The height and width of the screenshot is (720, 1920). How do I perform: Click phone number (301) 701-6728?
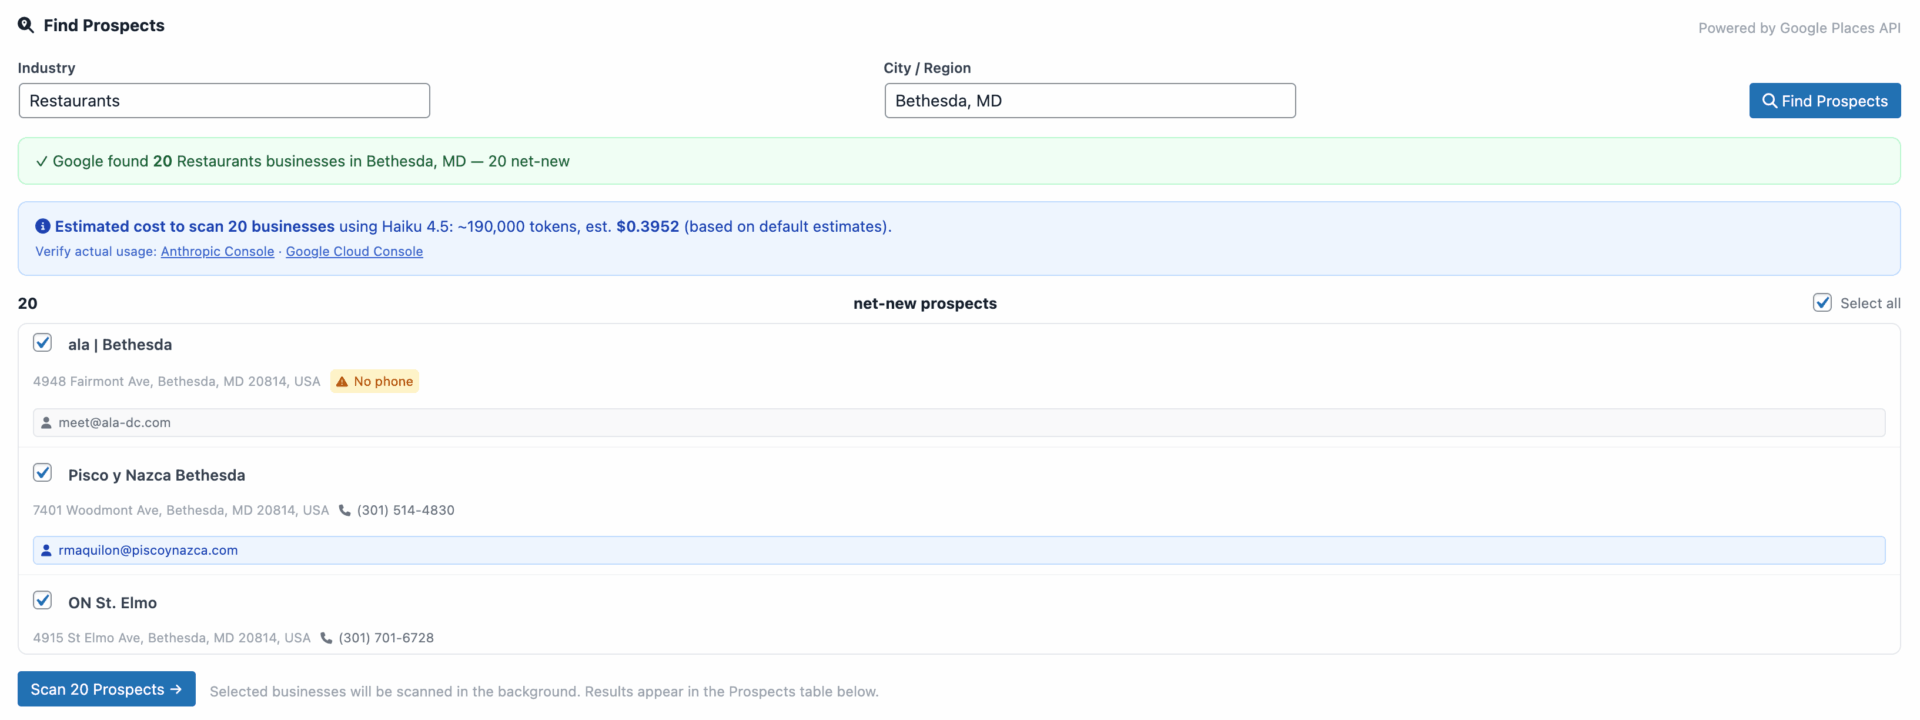(x=386, y=638)
